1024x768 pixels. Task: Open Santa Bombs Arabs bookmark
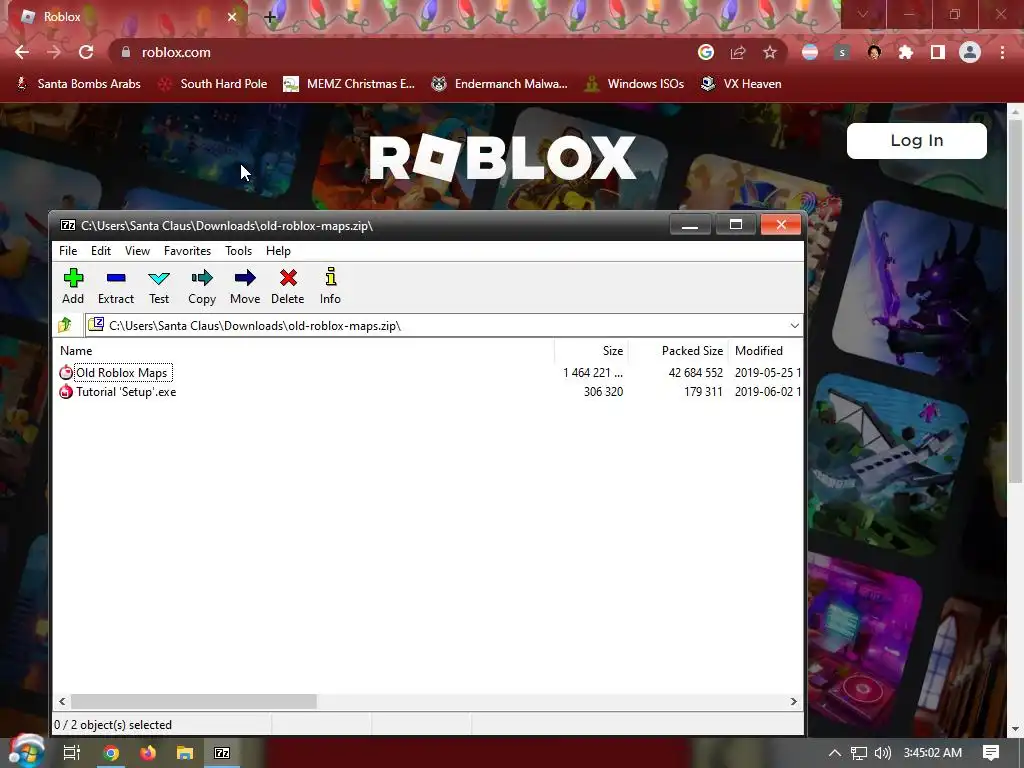pos(78,84)
